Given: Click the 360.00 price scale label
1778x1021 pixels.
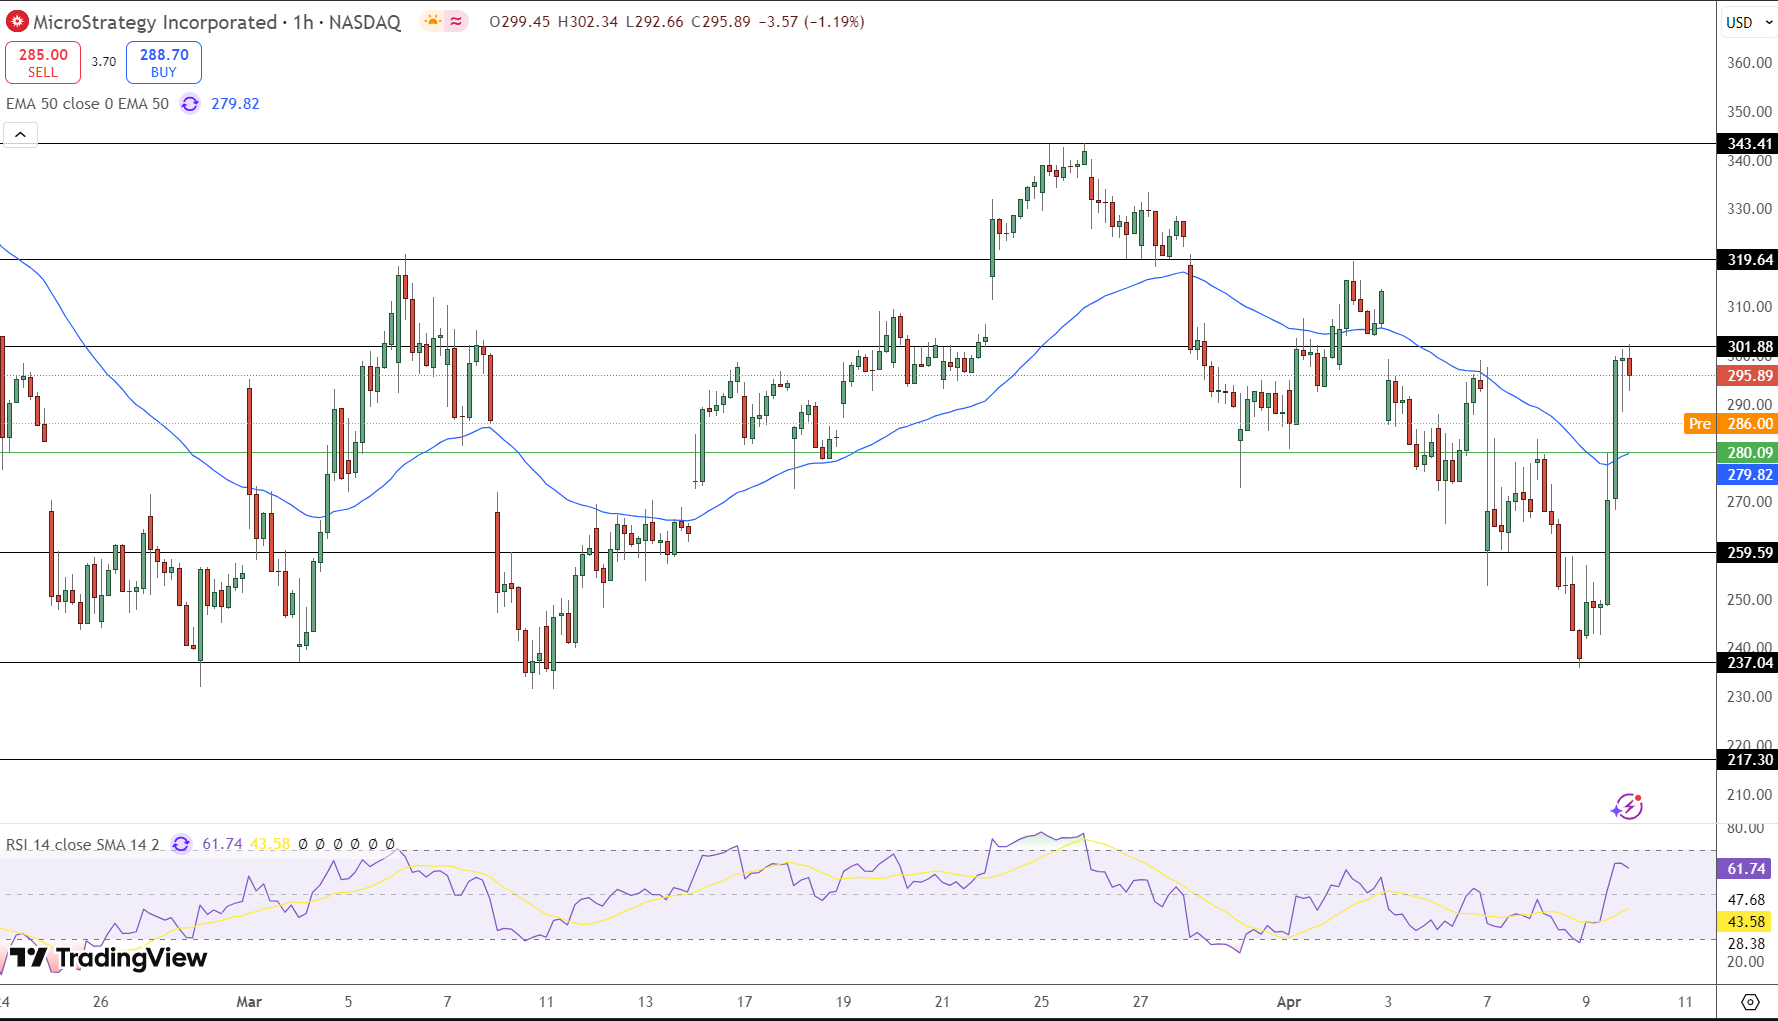Looking at the screenshot, I should [x=1749, y=62].
